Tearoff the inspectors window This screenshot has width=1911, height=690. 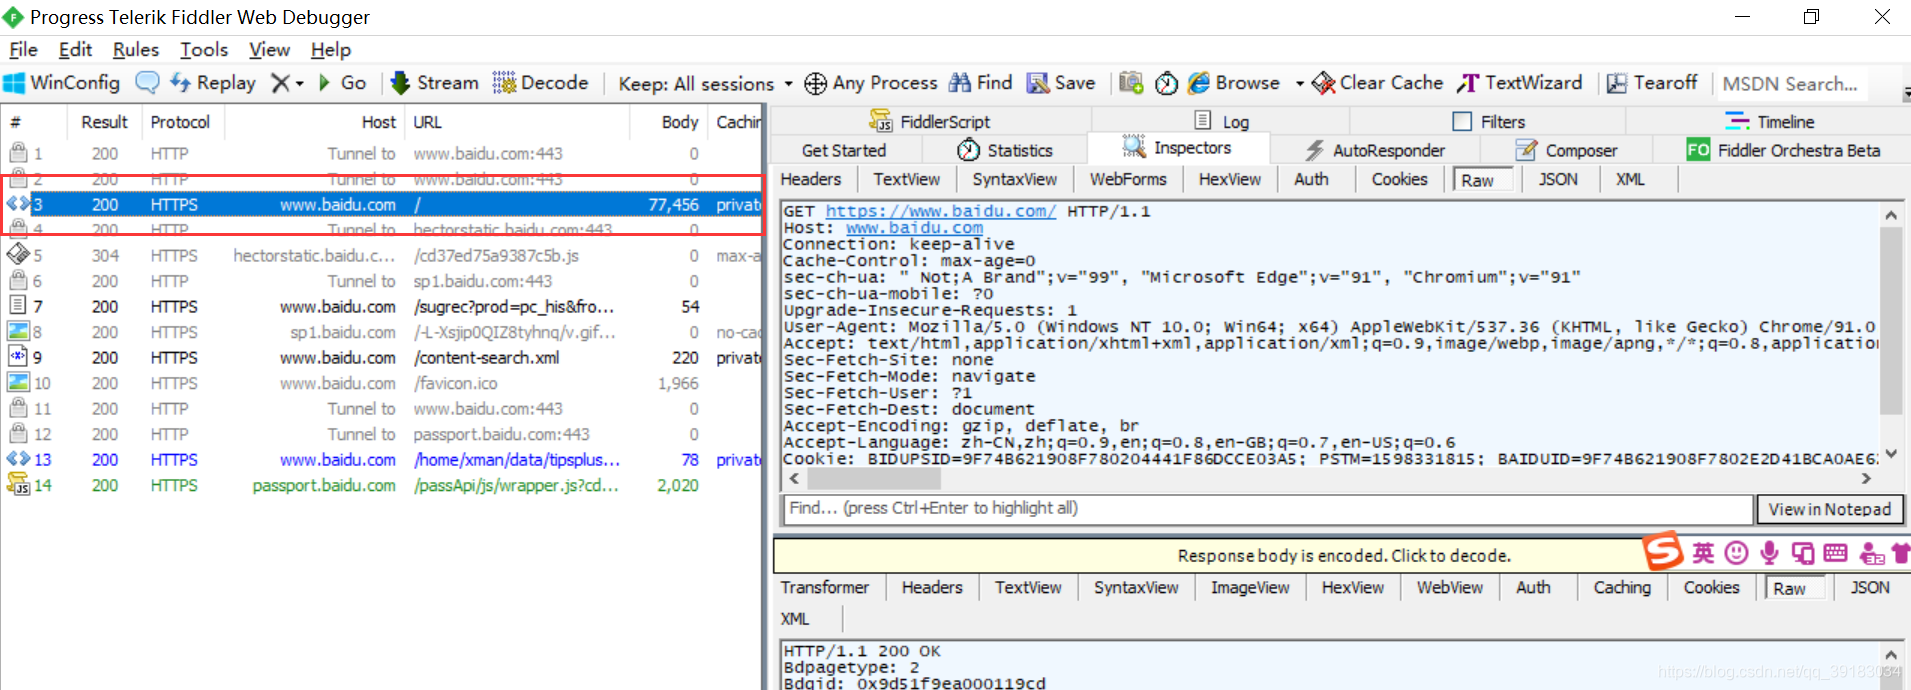(1652, 83)
